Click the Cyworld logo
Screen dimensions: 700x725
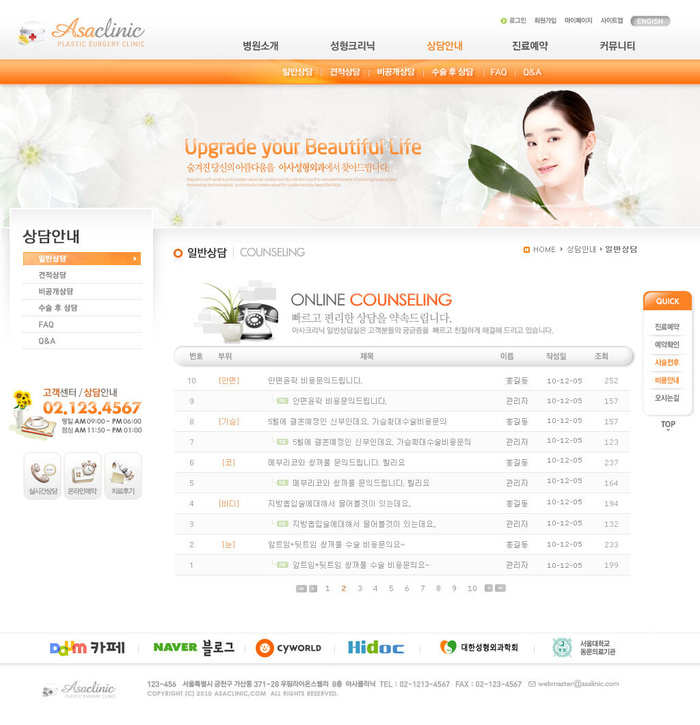[288, 647]
